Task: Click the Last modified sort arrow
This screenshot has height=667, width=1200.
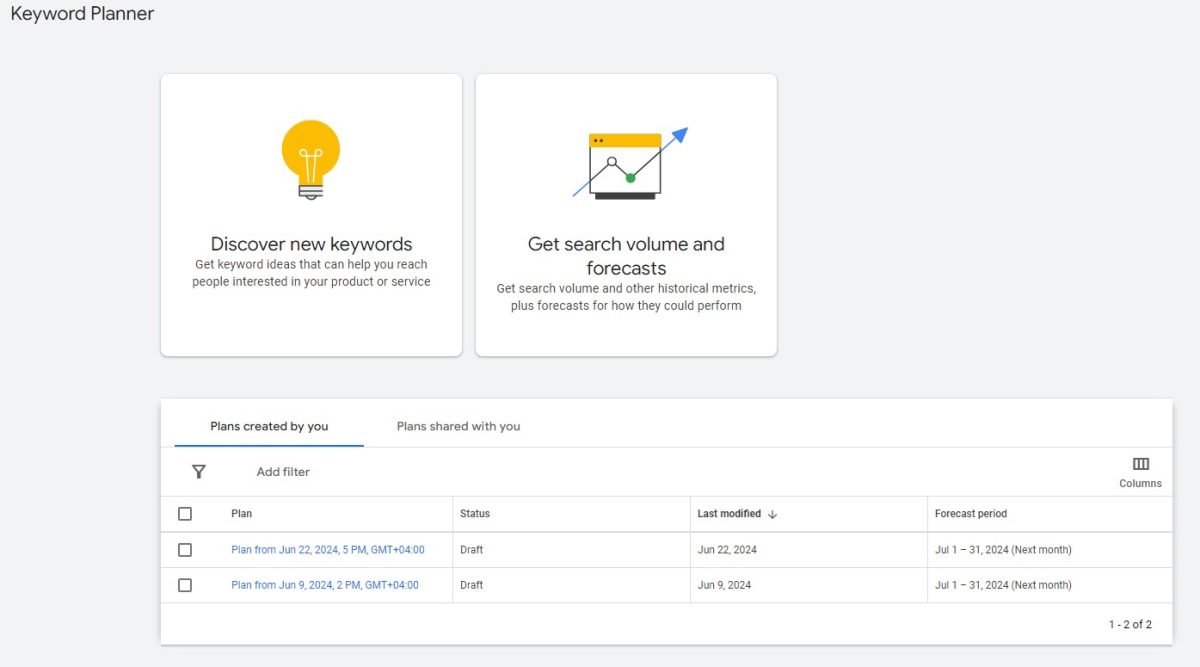Action: [x=773, y=514]
